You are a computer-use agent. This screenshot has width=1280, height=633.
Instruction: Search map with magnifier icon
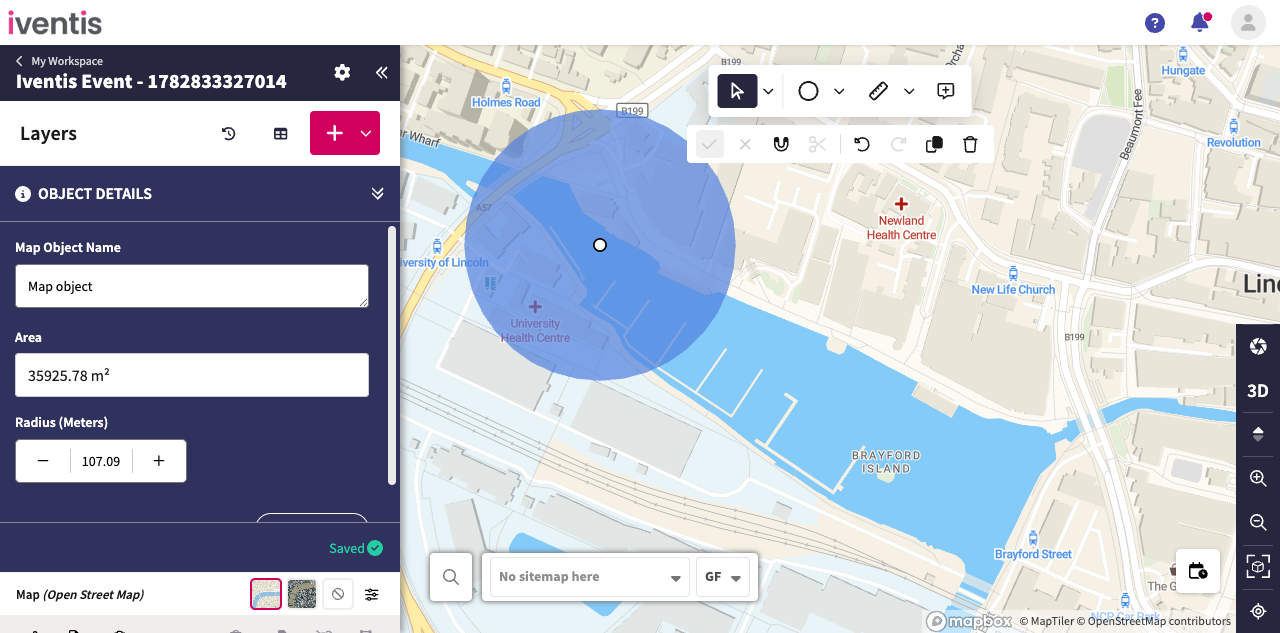pos(451,577)
